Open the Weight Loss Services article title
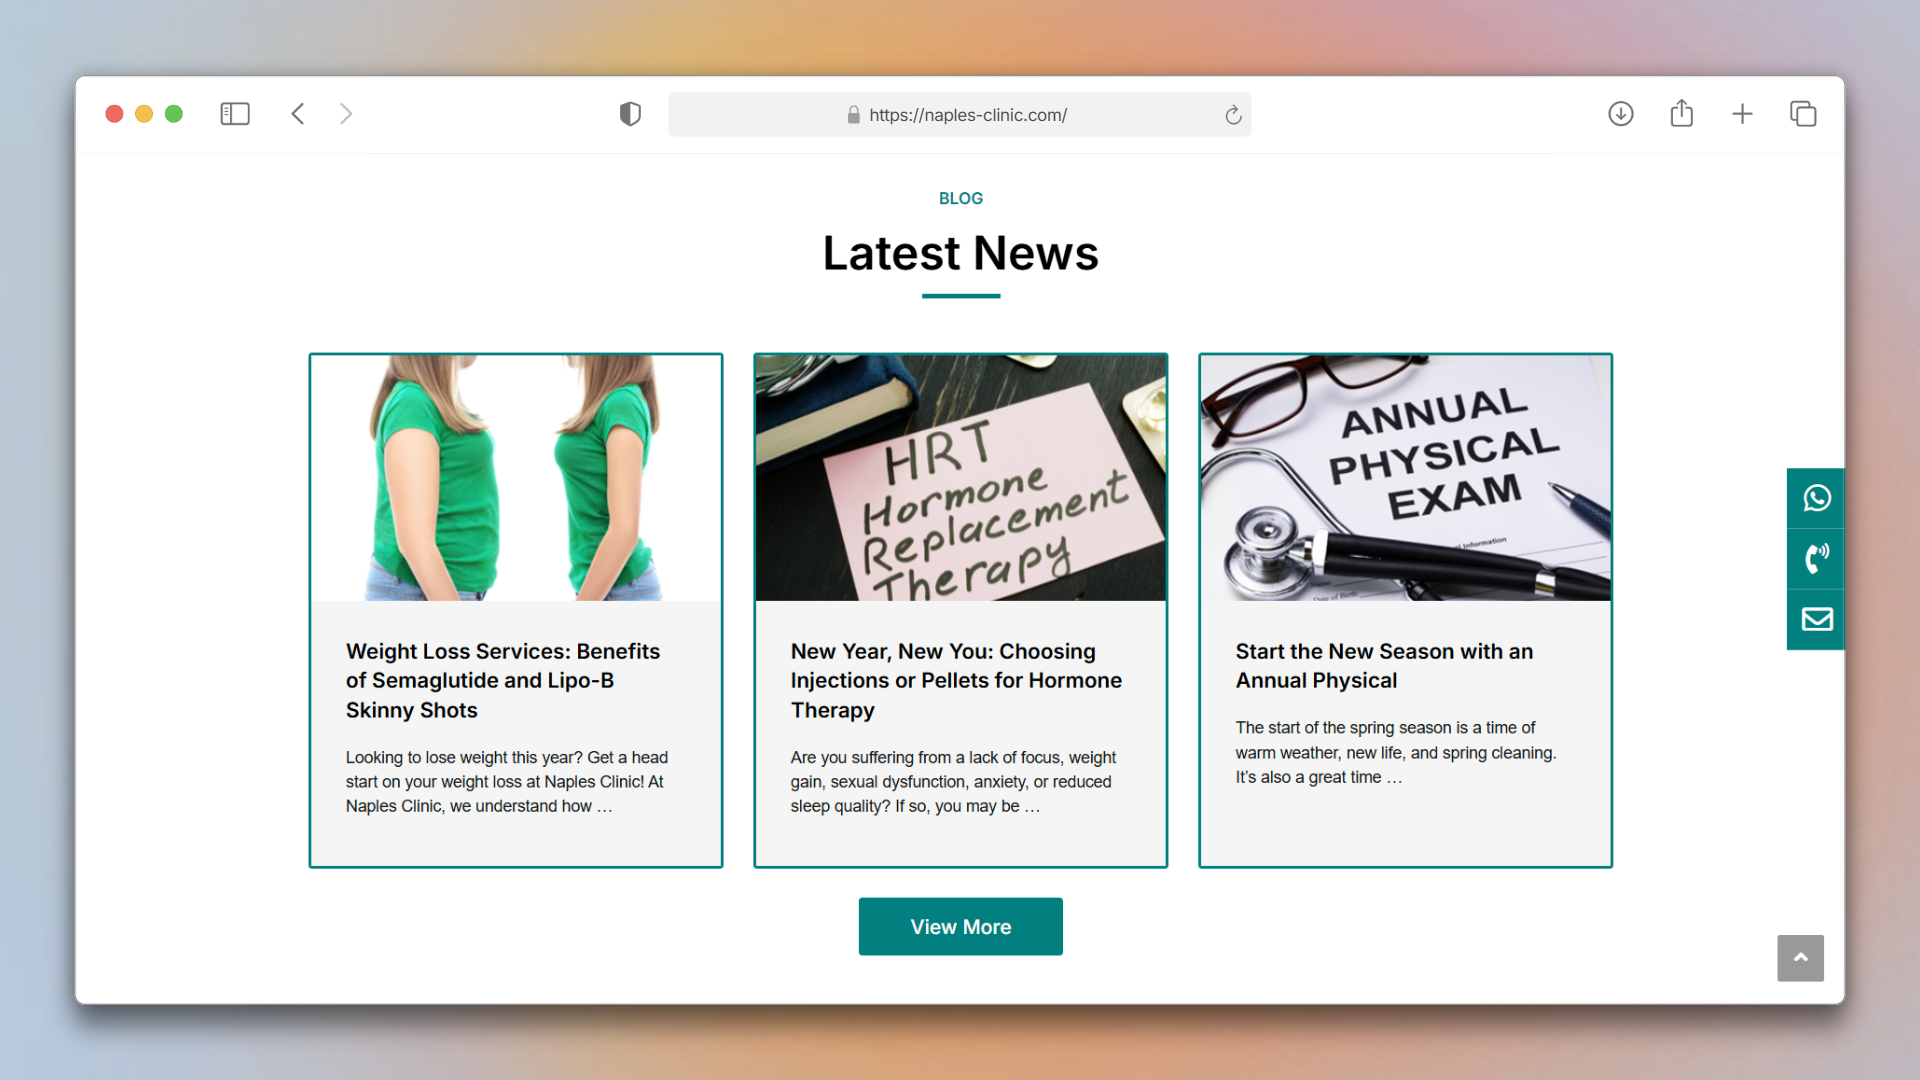This screenshot has width=1920, height=1080. (503, 680)
